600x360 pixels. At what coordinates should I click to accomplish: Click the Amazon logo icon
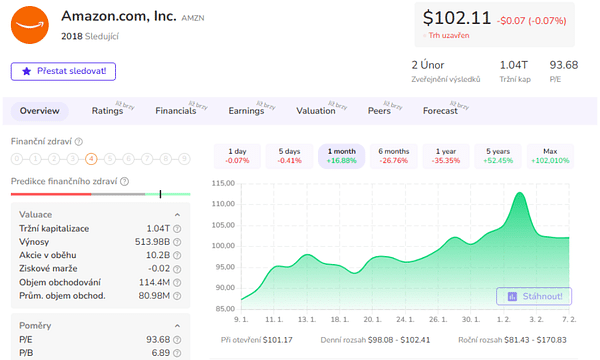(x=30, y=25)
